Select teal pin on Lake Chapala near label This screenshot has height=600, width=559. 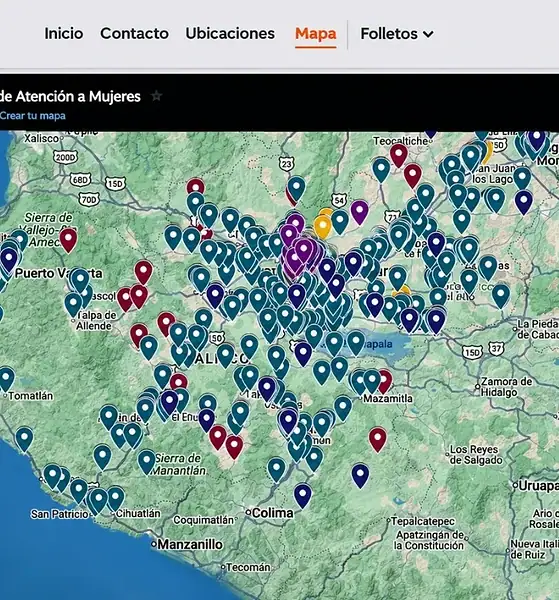[356, 343]
